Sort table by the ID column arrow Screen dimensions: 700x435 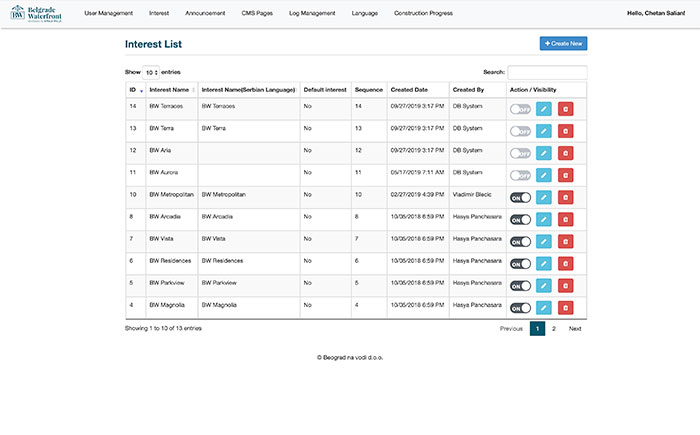point(142,91)
